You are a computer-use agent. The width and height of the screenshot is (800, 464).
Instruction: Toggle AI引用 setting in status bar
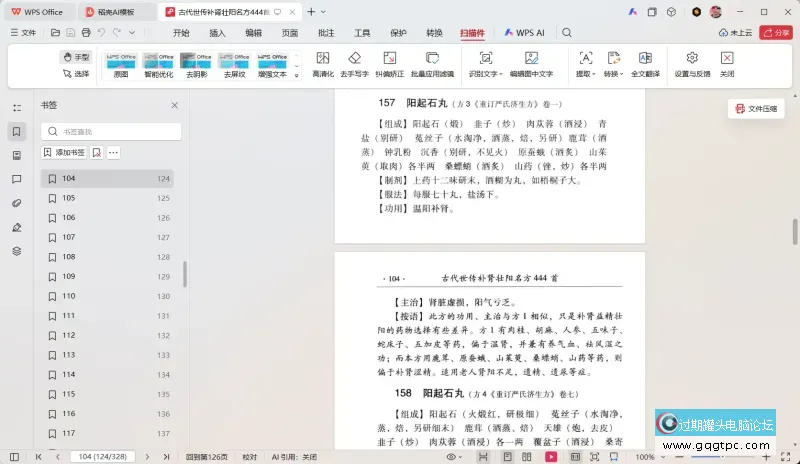point(294,457)
